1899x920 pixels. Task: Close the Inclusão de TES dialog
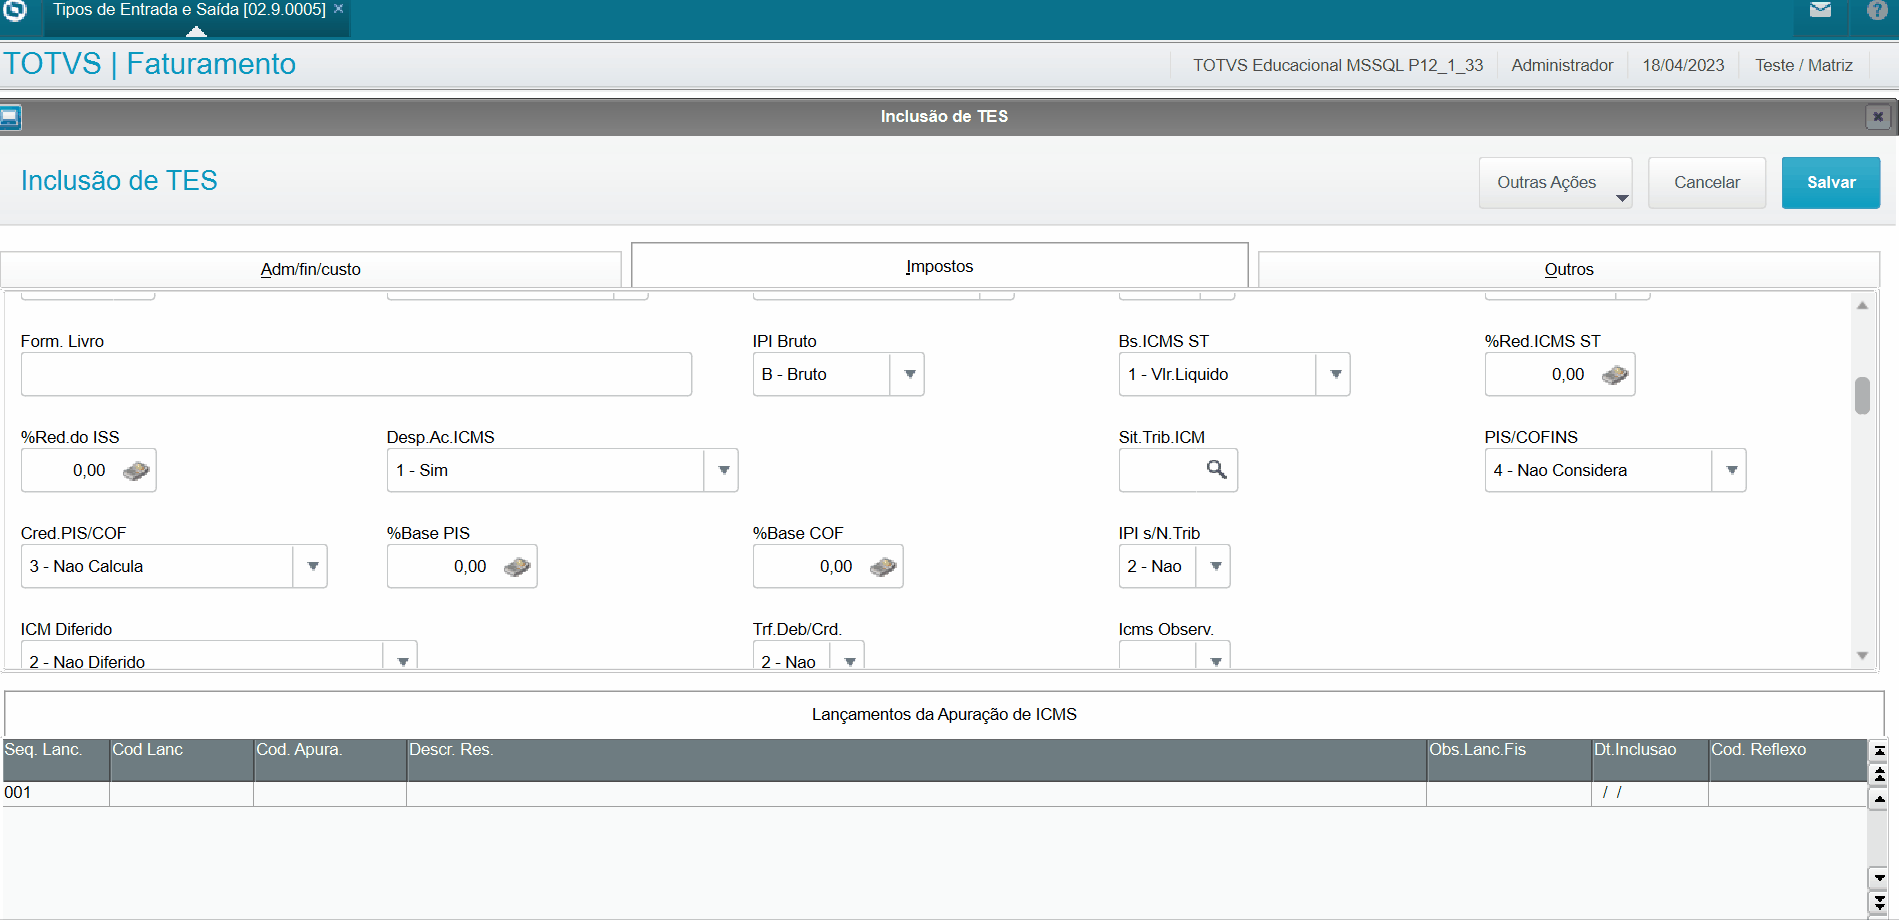click(x=1878, y=117)
